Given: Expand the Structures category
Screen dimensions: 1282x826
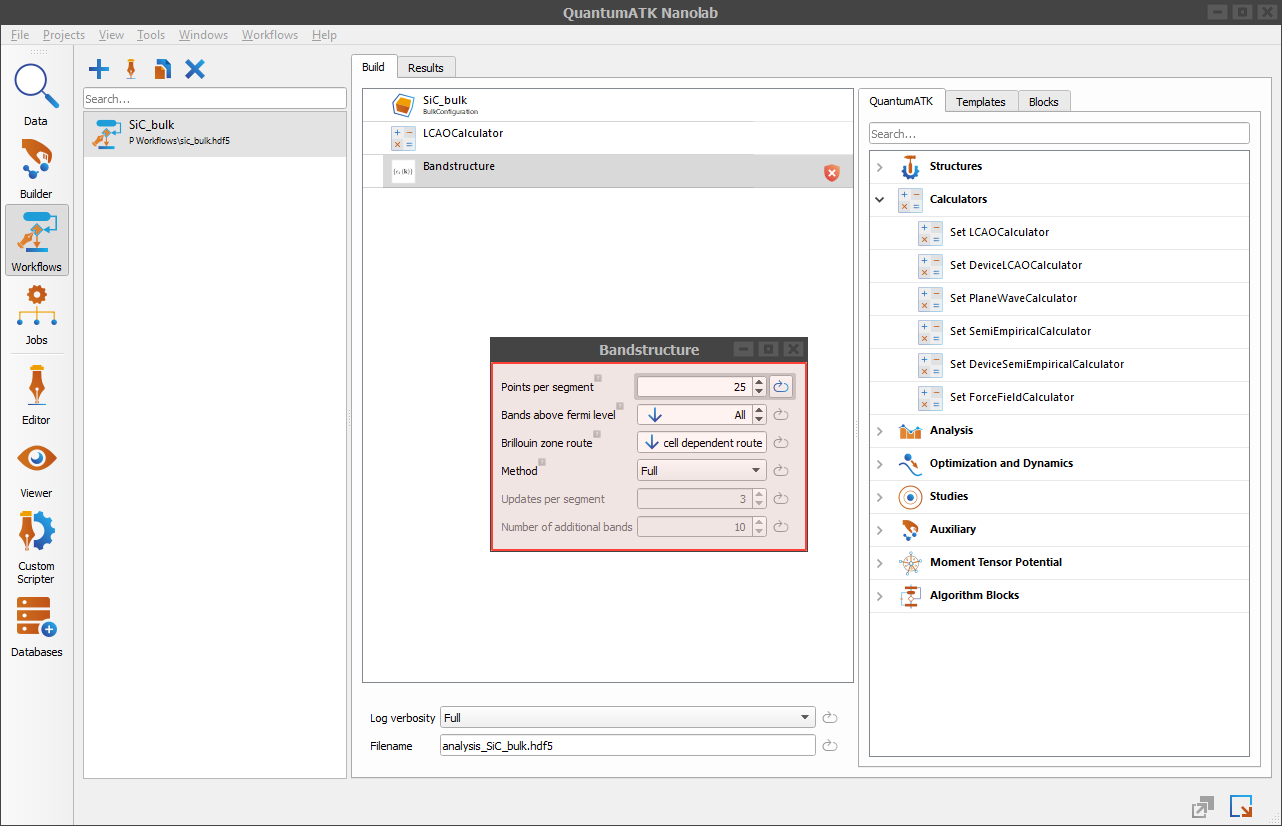Looking at the screenshot, I should click(880, 167).
